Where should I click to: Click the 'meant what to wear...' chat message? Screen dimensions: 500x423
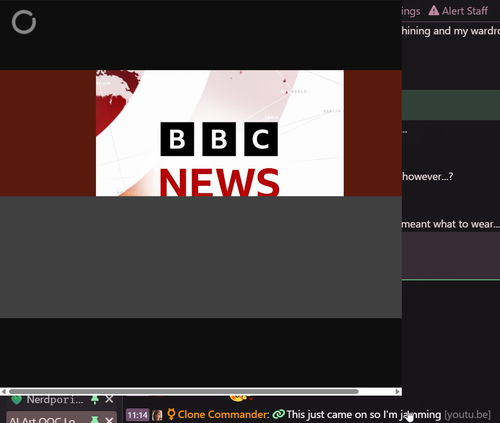click(x=451, y=224)
